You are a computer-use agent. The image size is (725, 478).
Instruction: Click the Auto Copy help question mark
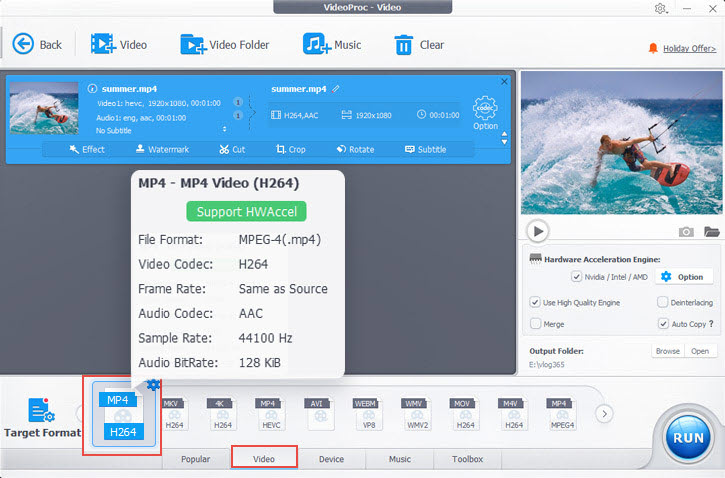click(x=711, y=324)
